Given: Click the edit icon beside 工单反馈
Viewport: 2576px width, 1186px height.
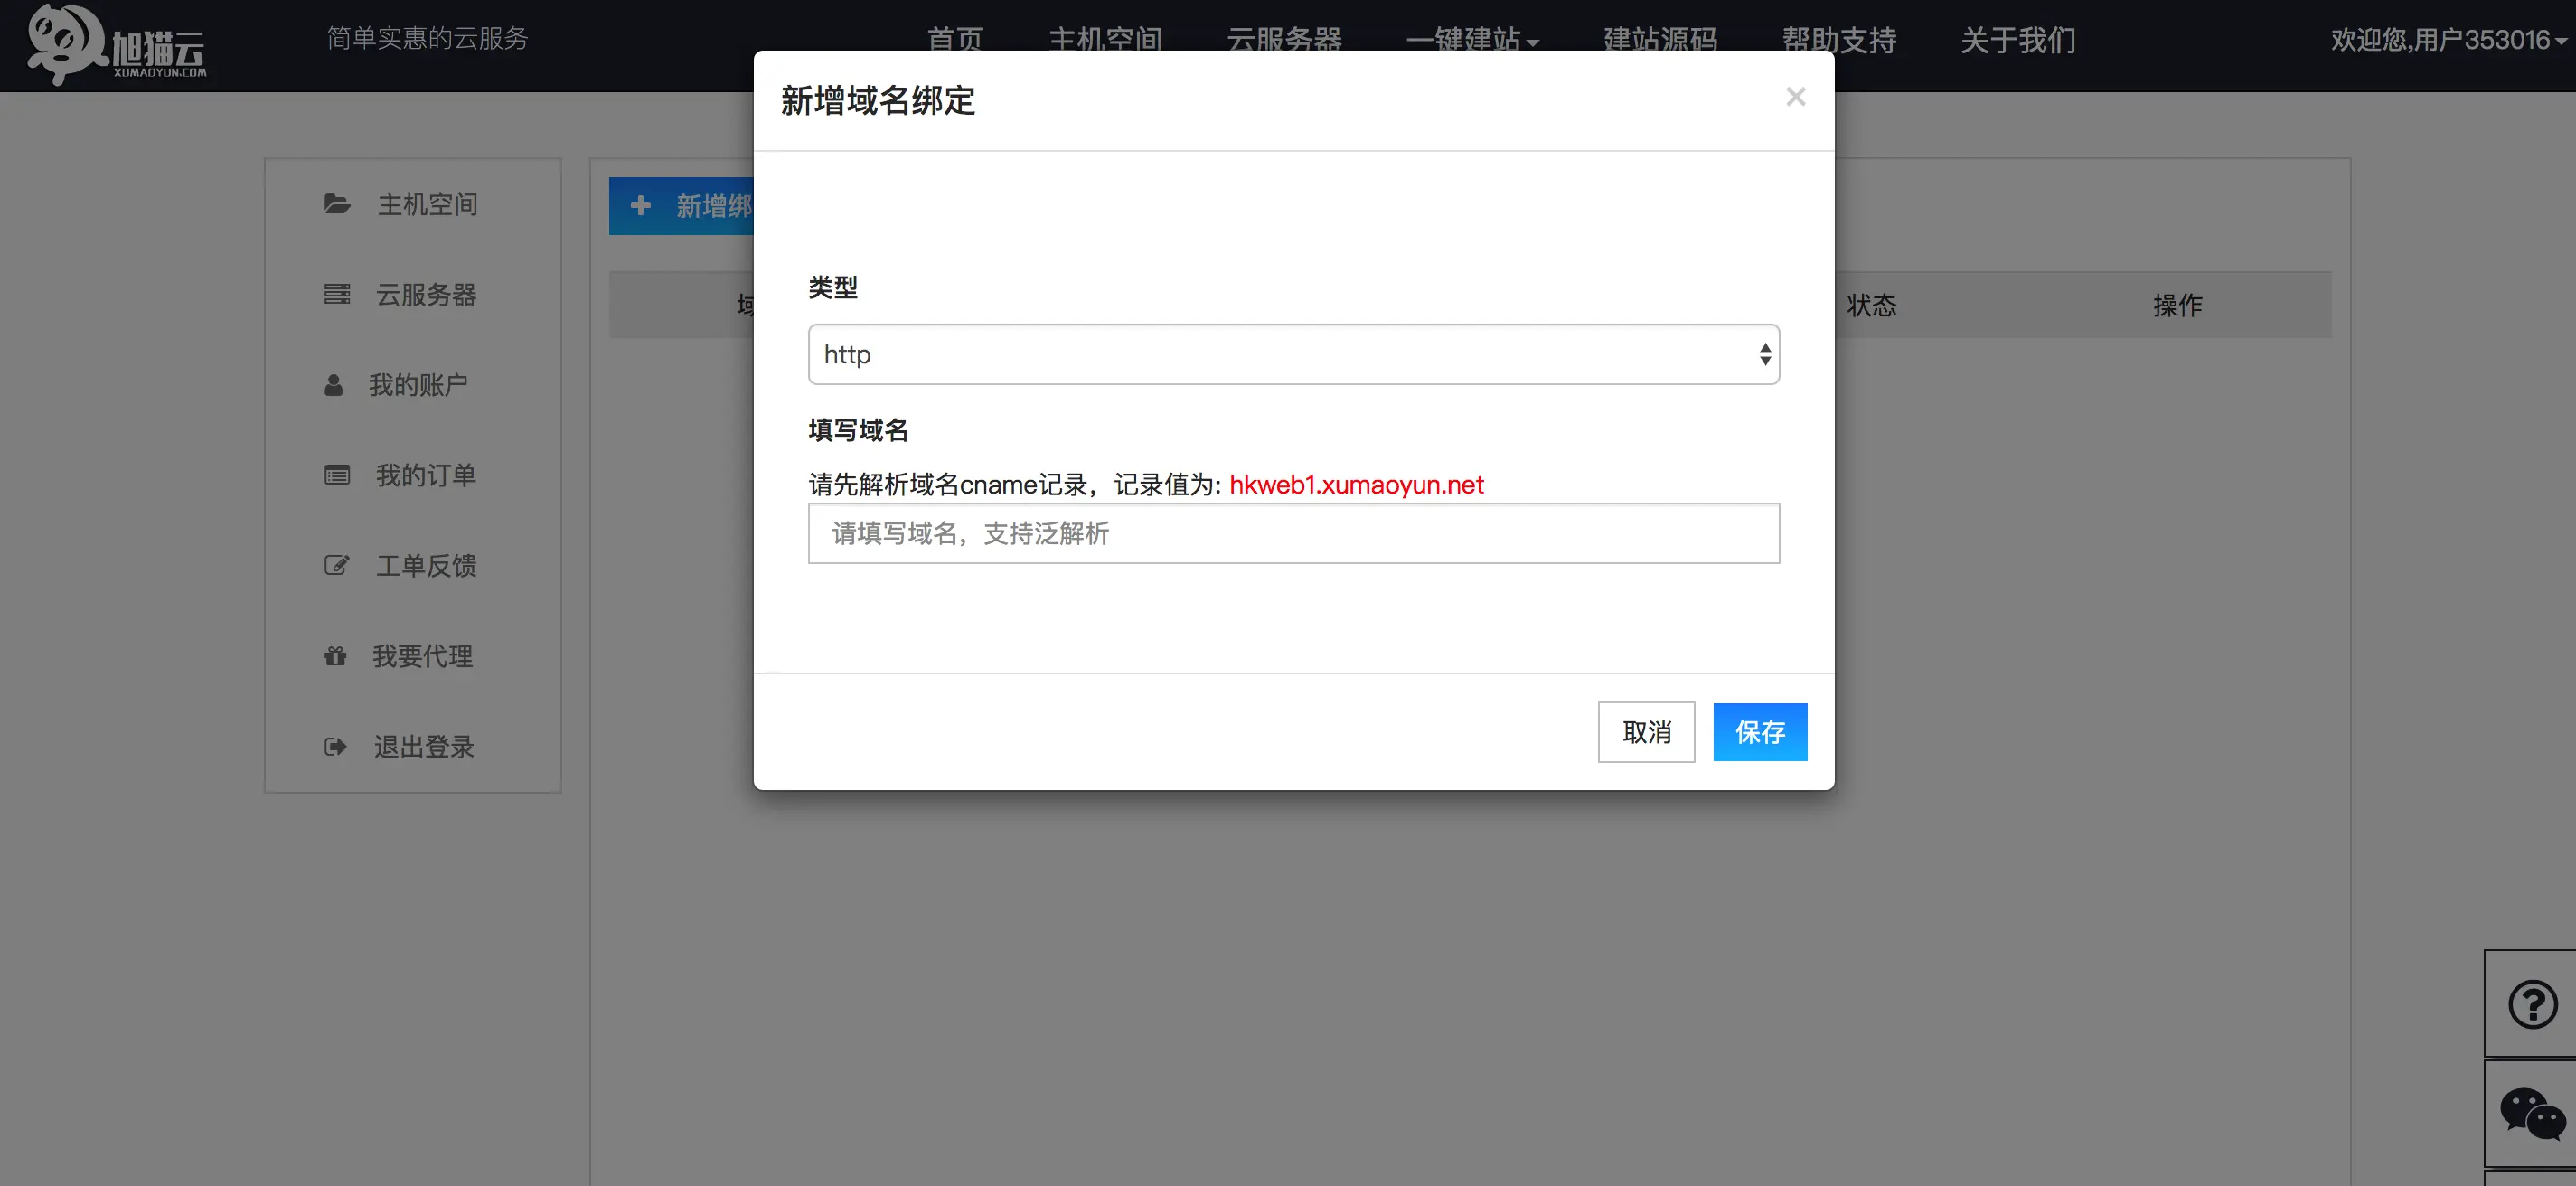Looking at the screenshot, I should [337, 565].
